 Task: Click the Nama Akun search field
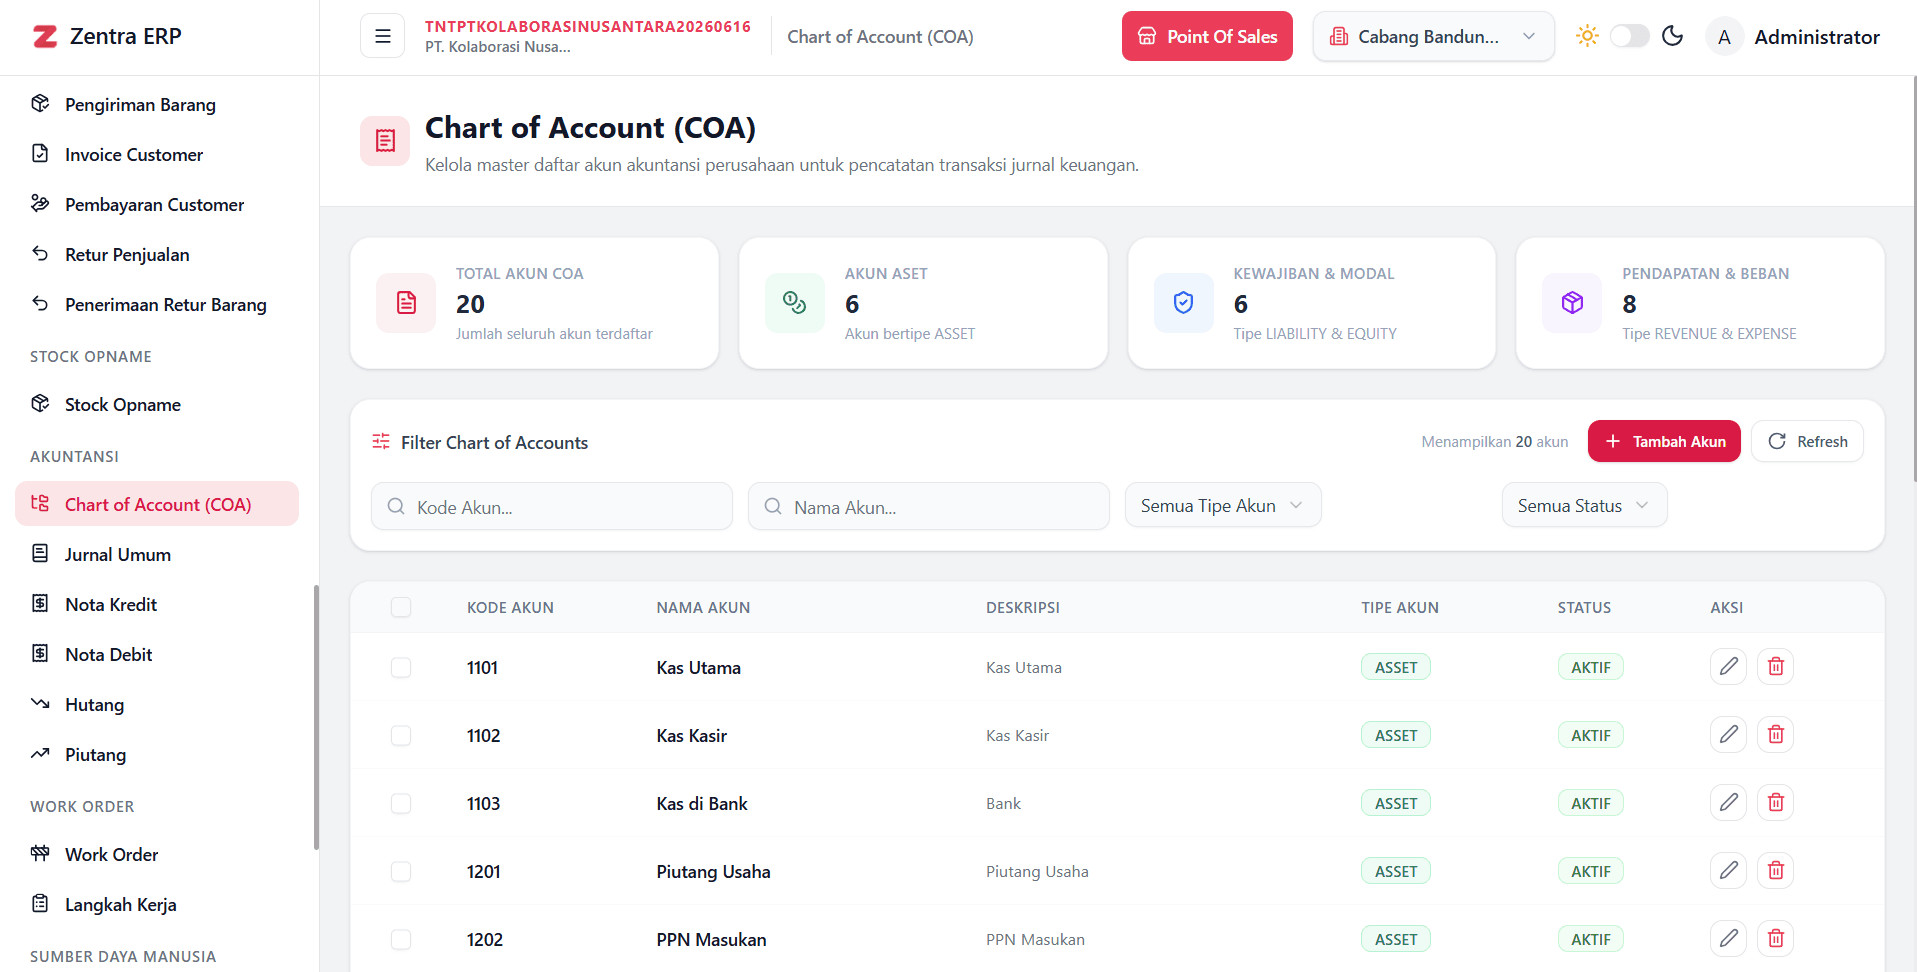[x=929, y=506]
